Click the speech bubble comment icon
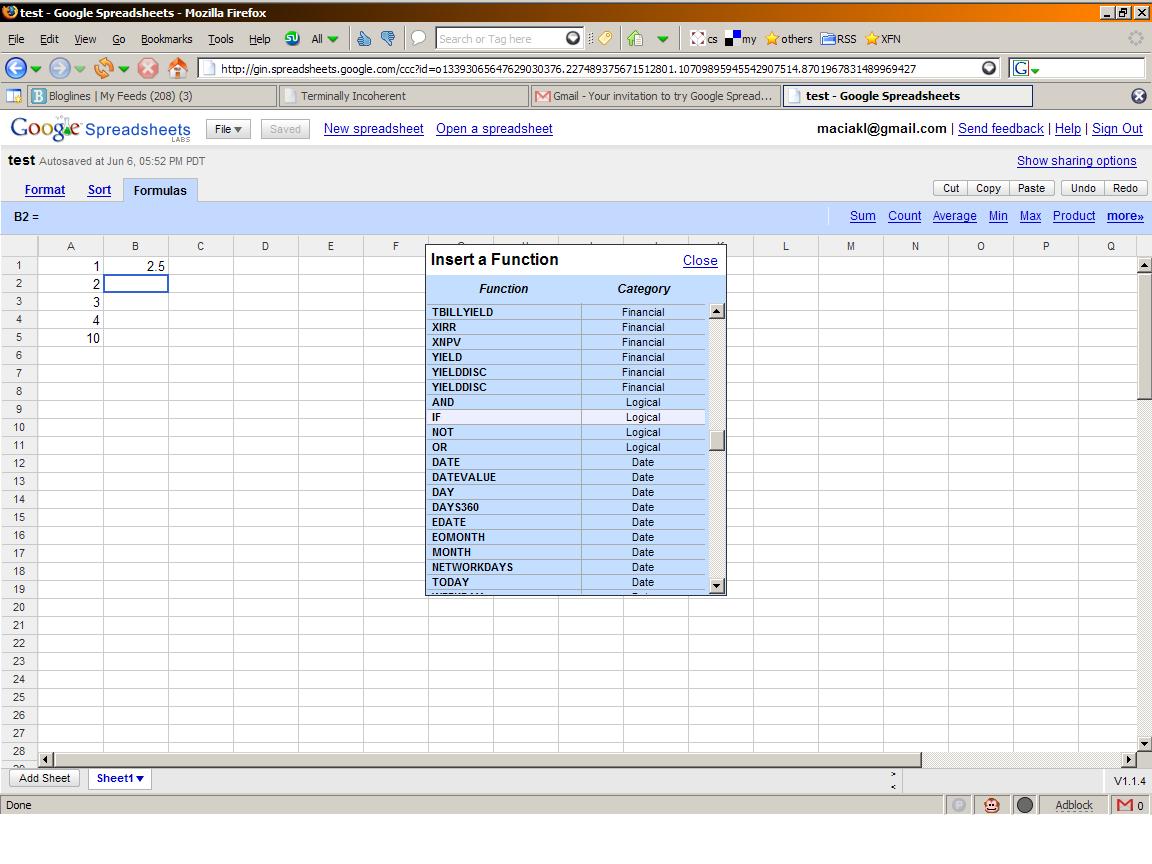 coord(418,38)
